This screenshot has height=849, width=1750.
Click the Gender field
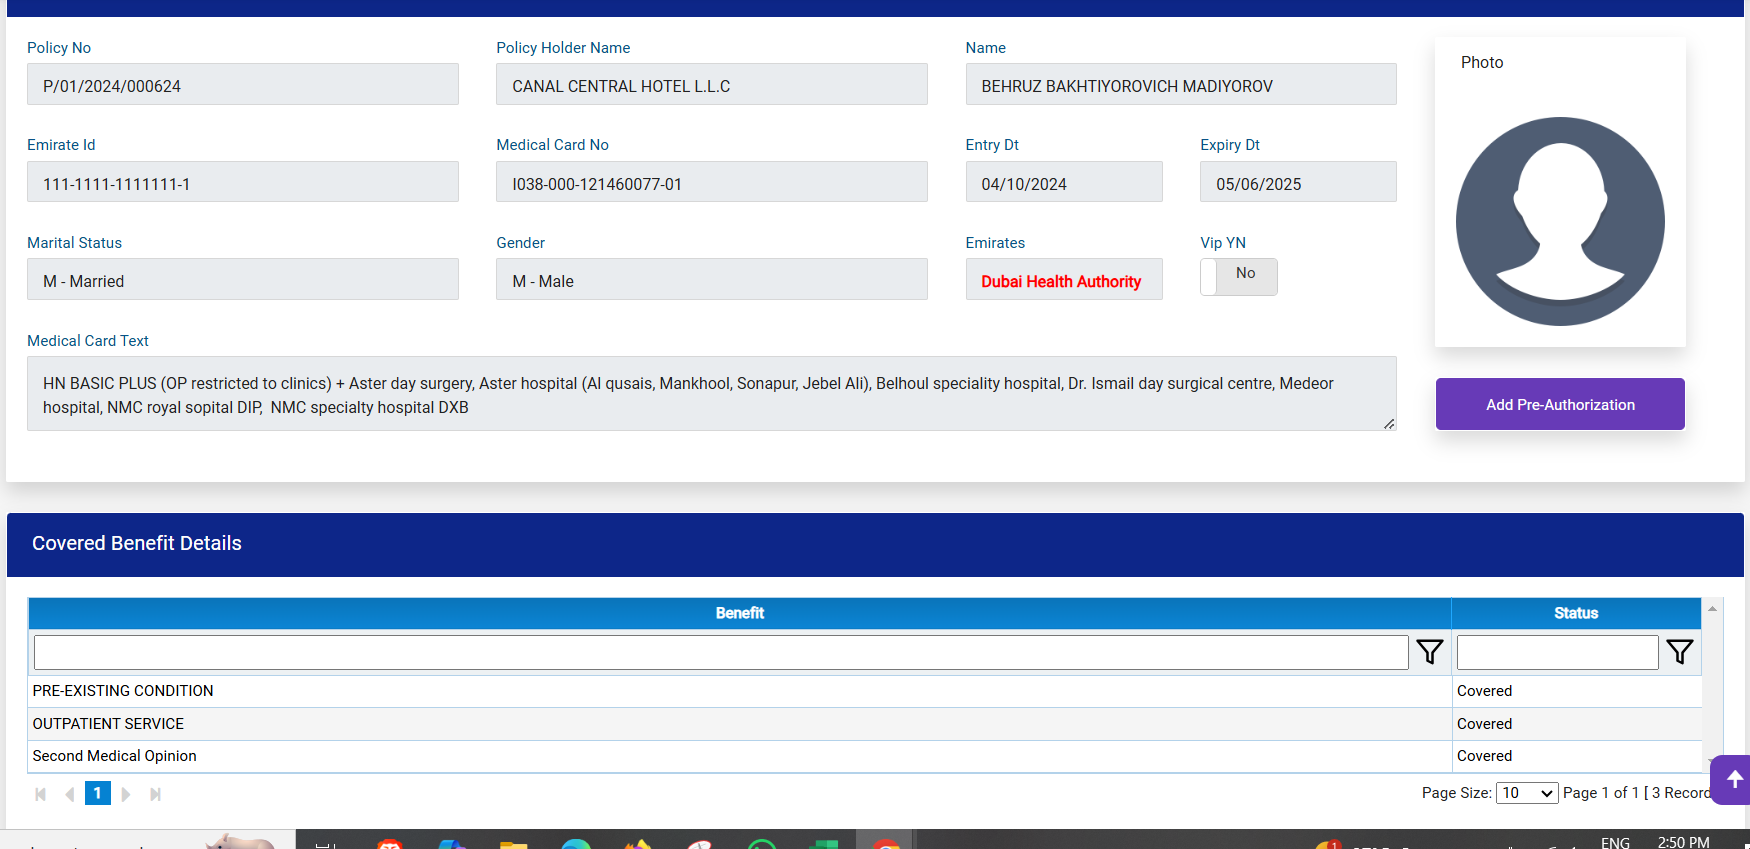click(712, 280)
